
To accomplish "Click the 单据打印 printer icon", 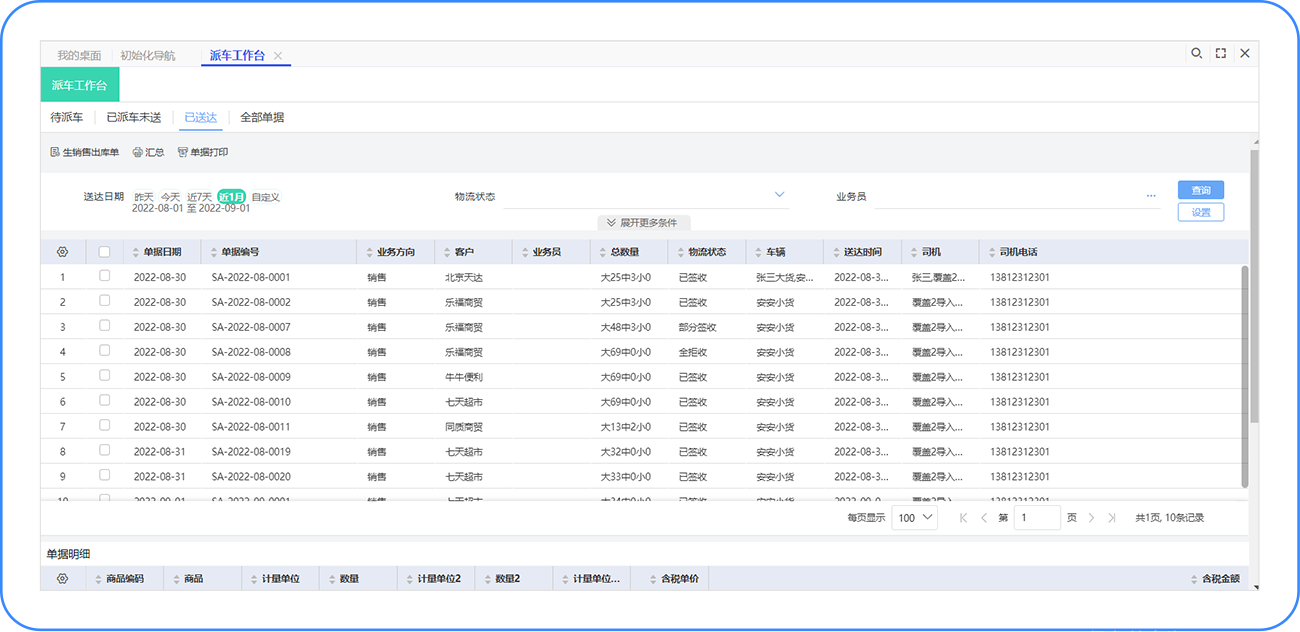I will click(183, 153).
